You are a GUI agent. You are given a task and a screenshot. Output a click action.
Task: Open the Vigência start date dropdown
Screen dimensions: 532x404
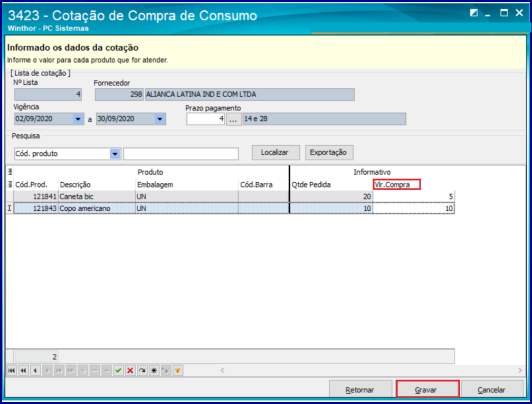[78, 119]
